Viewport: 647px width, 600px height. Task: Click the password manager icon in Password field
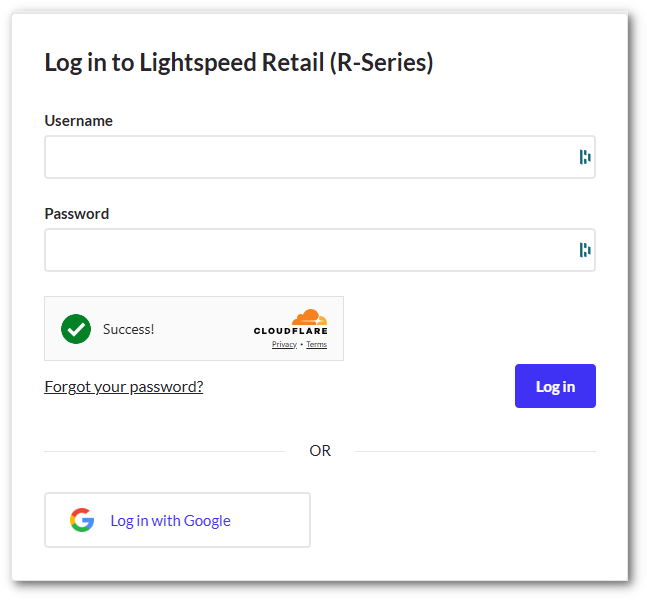point(585,250)
